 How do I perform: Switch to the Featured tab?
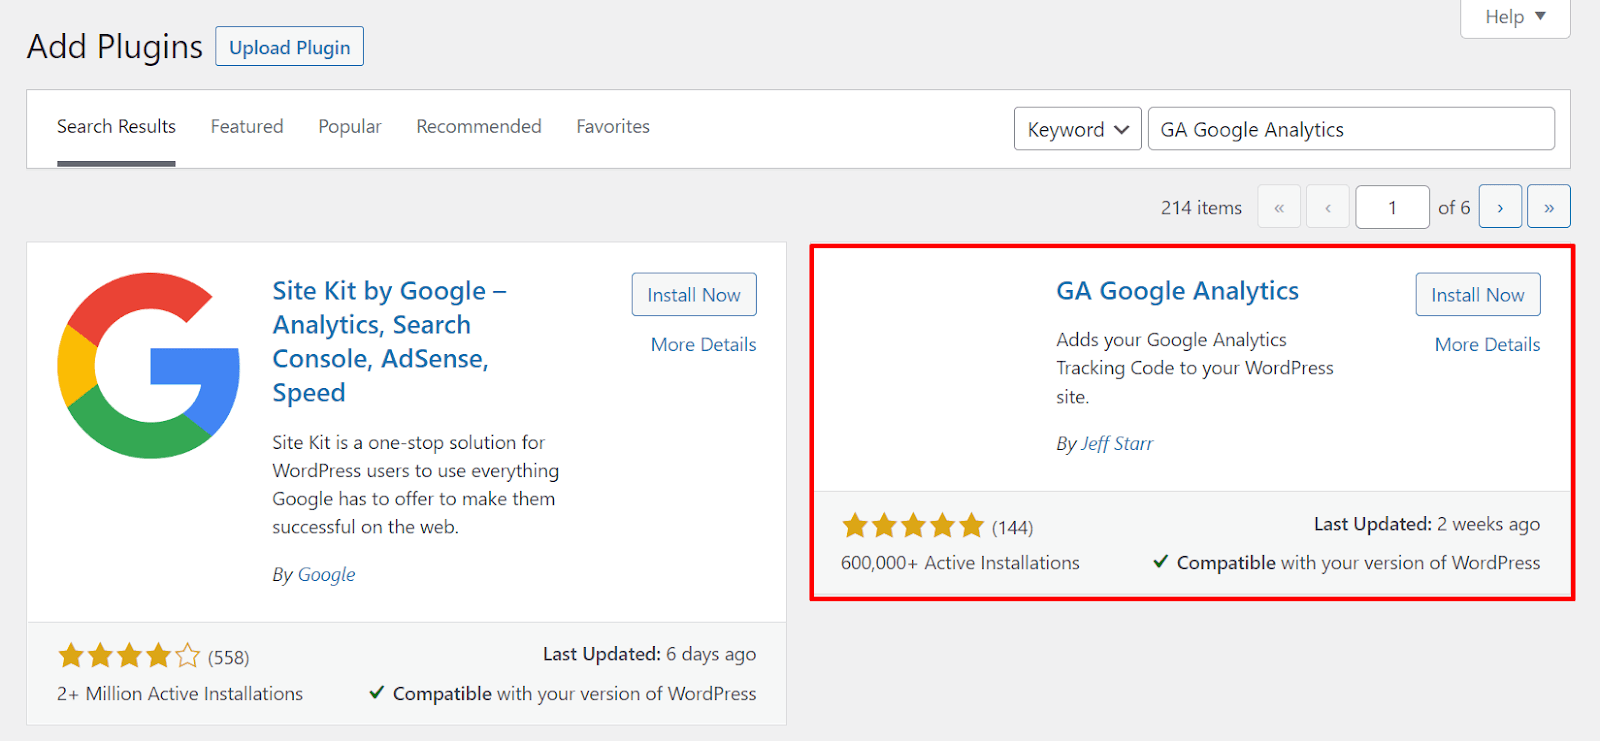click(247, 127)
